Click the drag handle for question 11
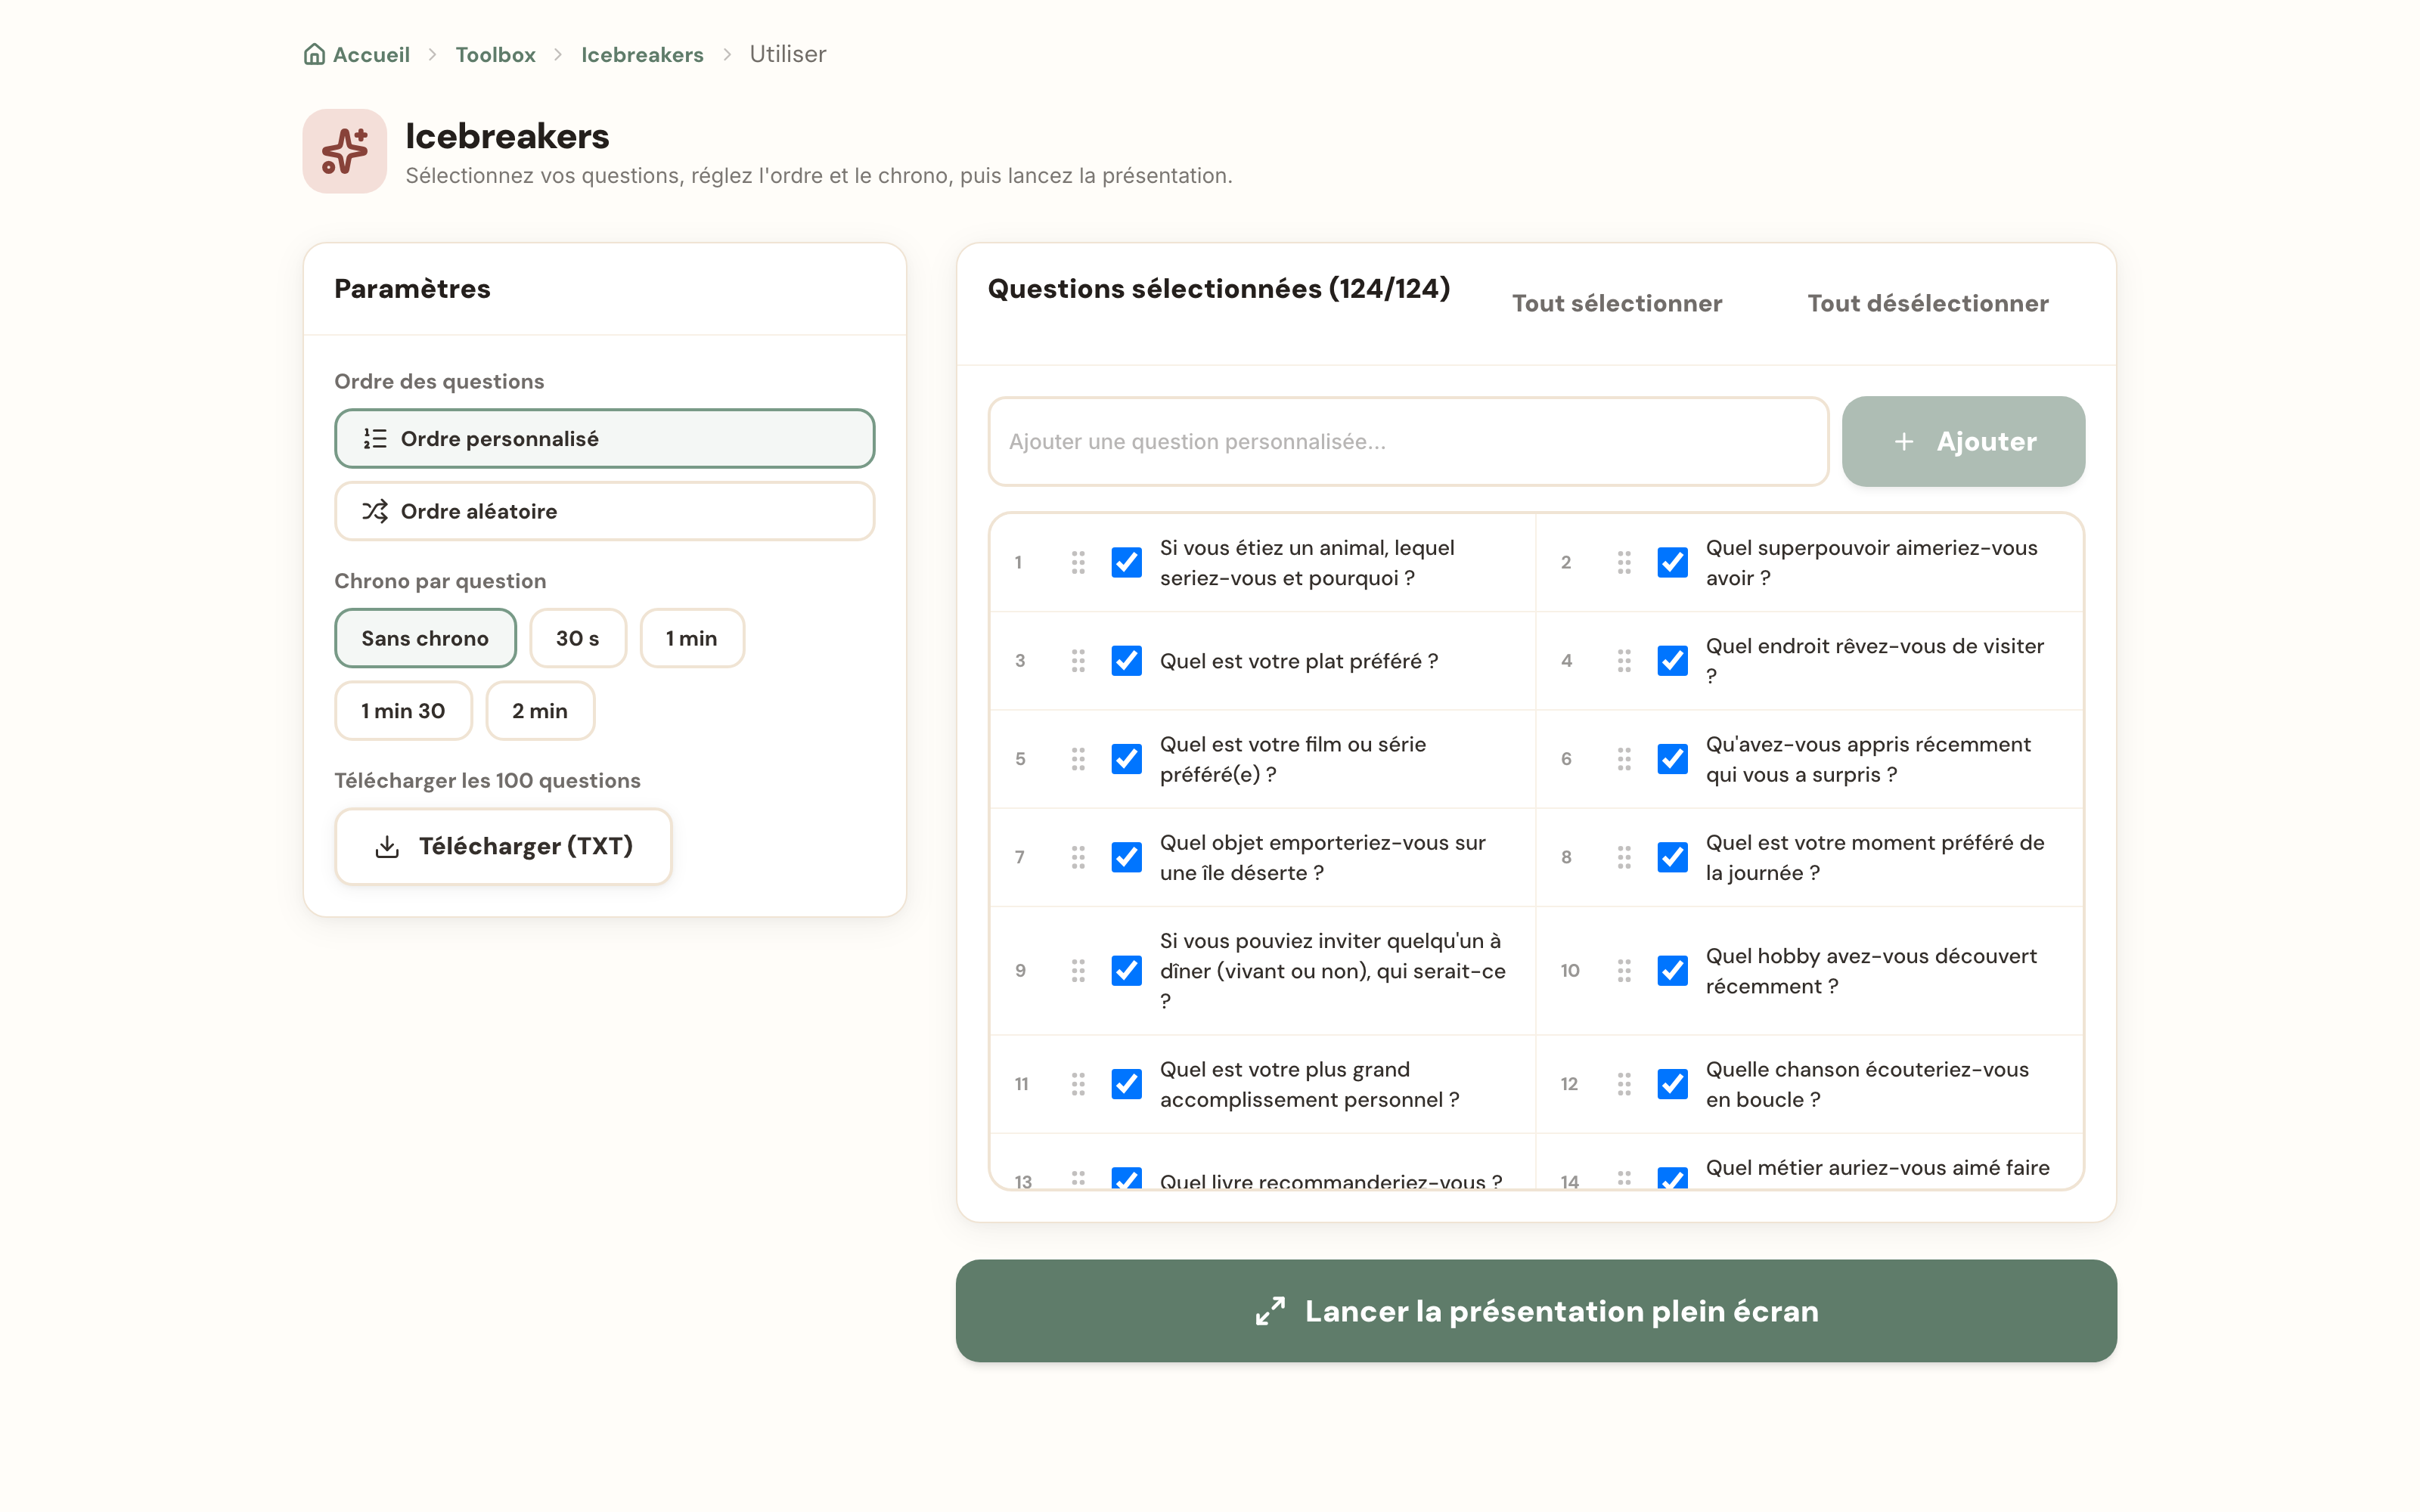Screen dimensions: 2420x1512 click(1078, 1084)
